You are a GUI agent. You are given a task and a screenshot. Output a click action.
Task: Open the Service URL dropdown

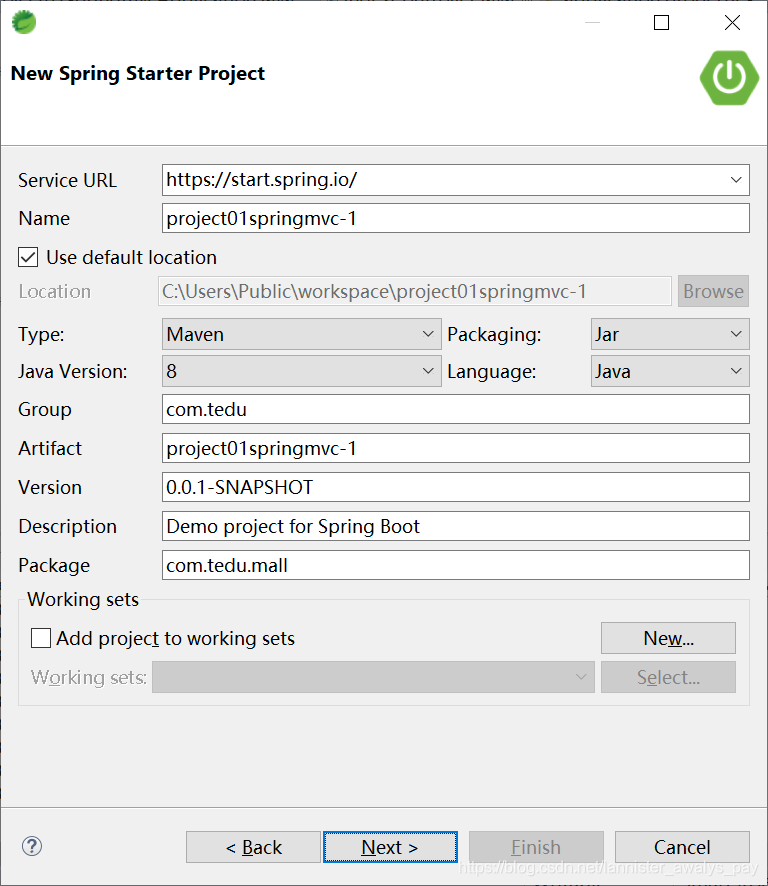click(x=737, y=180)
